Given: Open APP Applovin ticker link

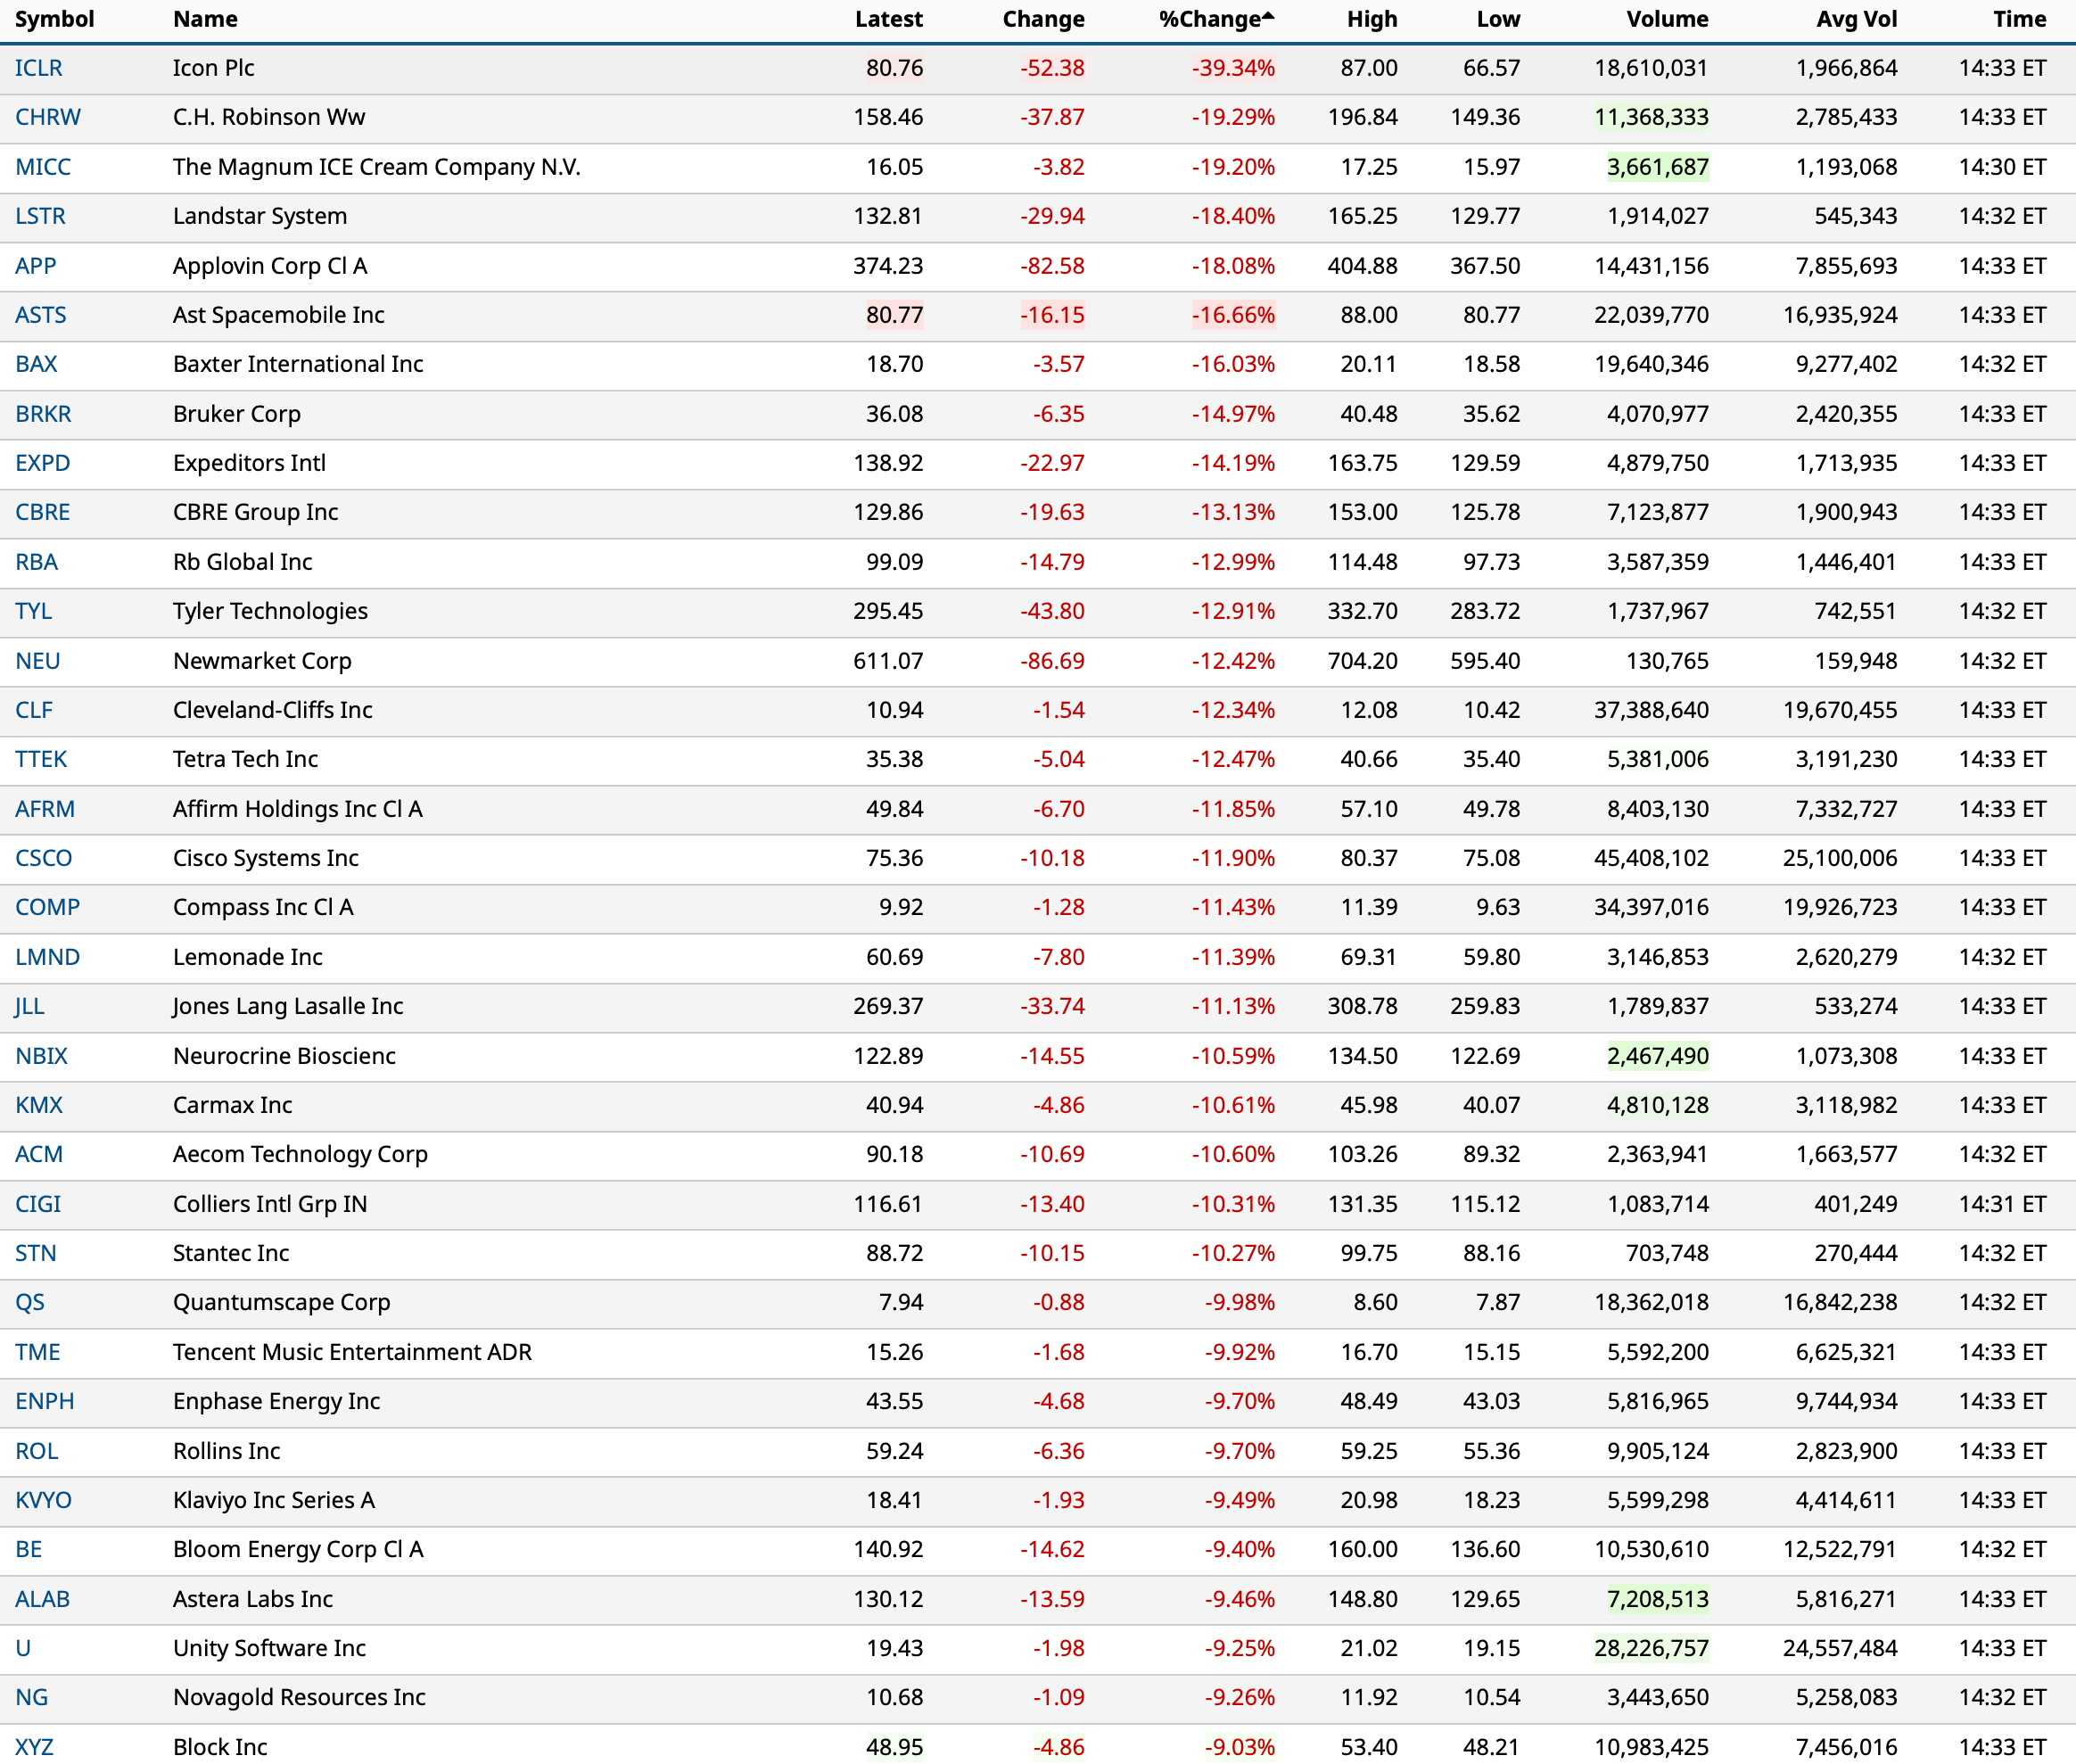Looking at the screenshot, I should point(35,266).
